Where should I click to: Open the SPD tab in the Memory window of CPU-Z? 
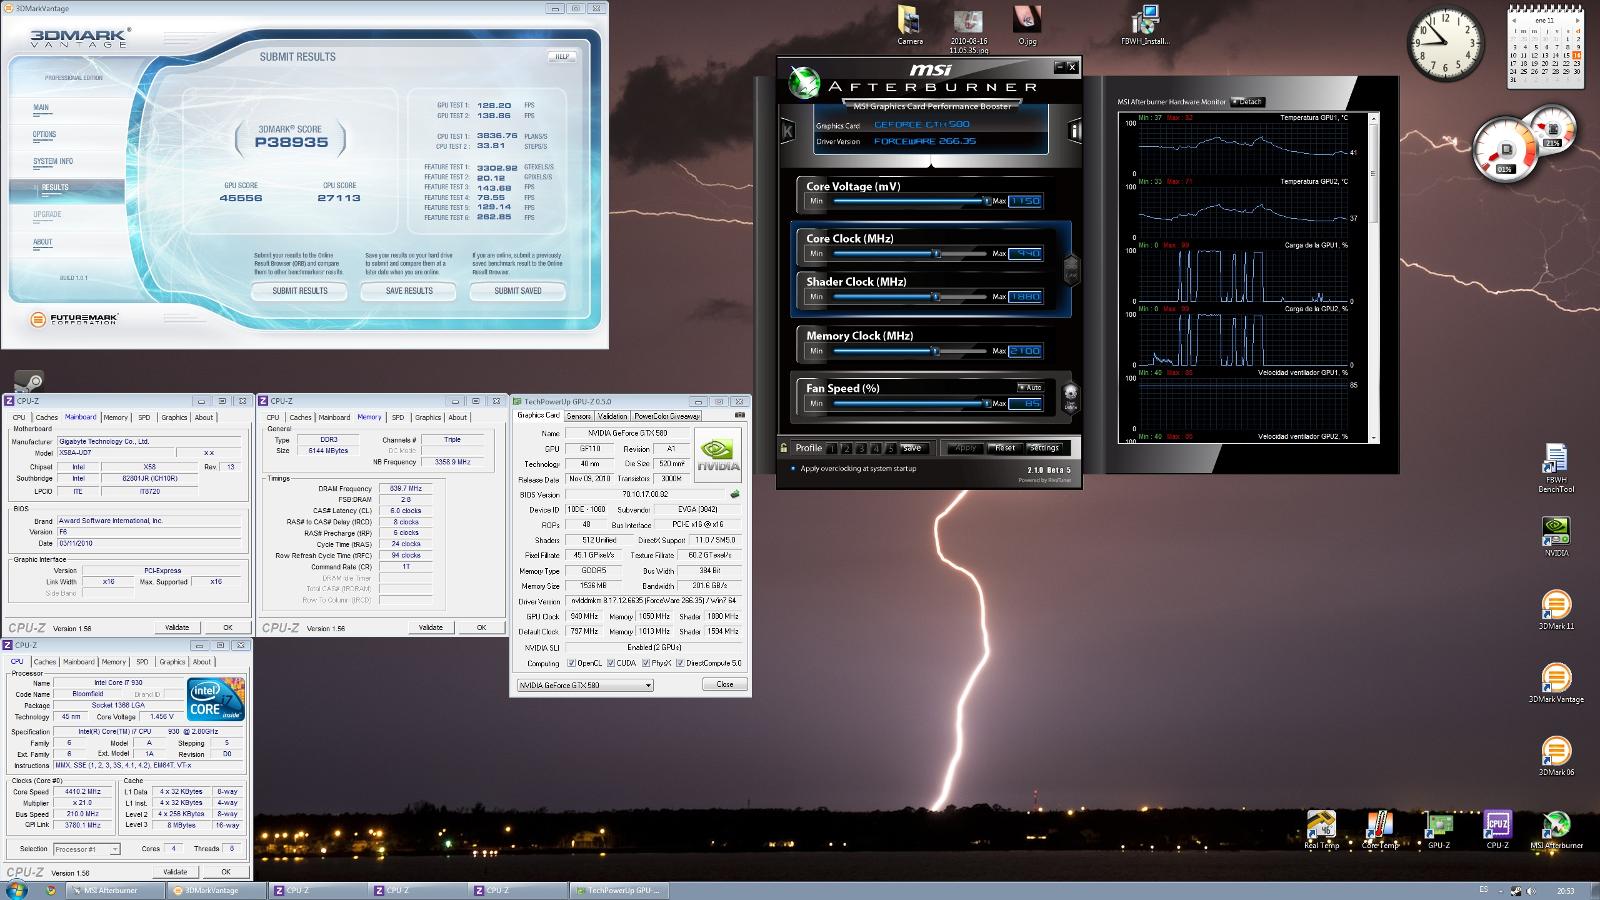coord(398,417)
